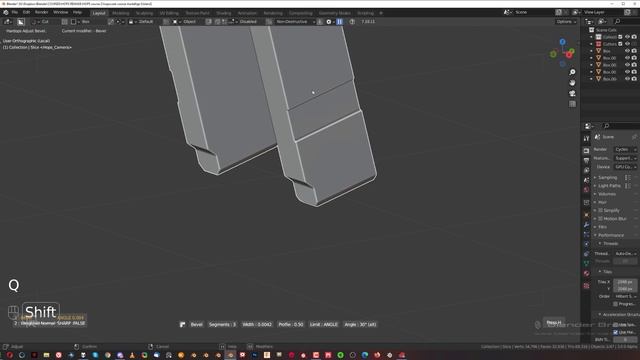The image size is (640, 360).
Task: Switch perspective/orthographic with the grid gizmo
Action: [x=572, y=104]
